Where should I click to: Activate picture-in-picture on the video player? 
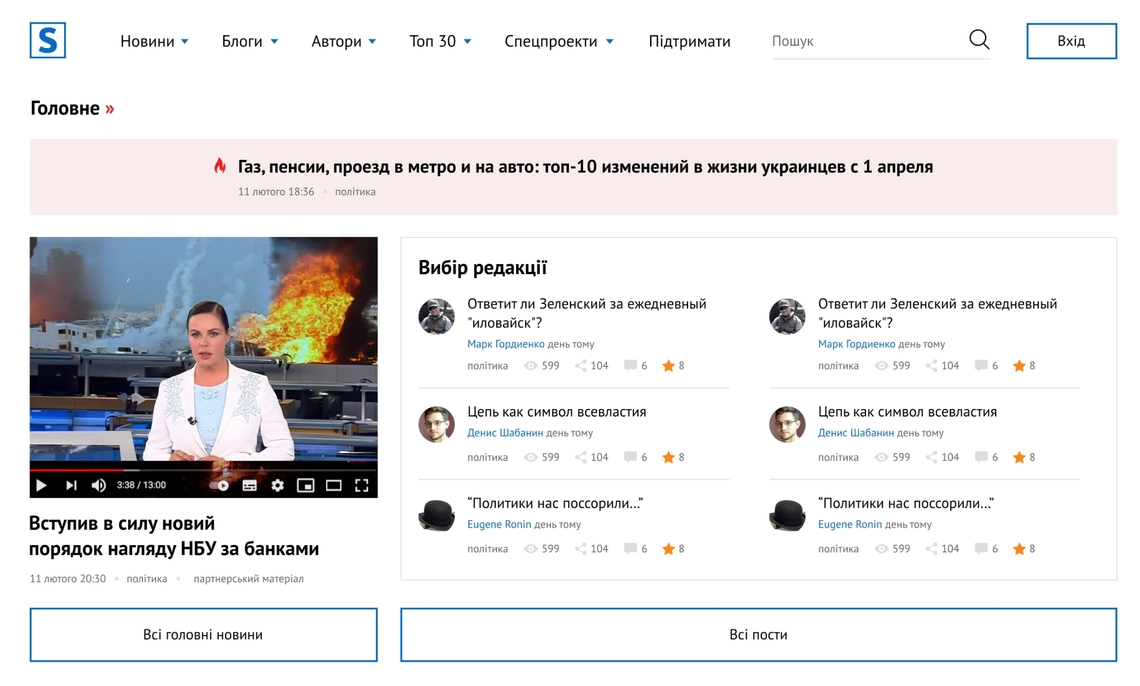tap(304, 485)
